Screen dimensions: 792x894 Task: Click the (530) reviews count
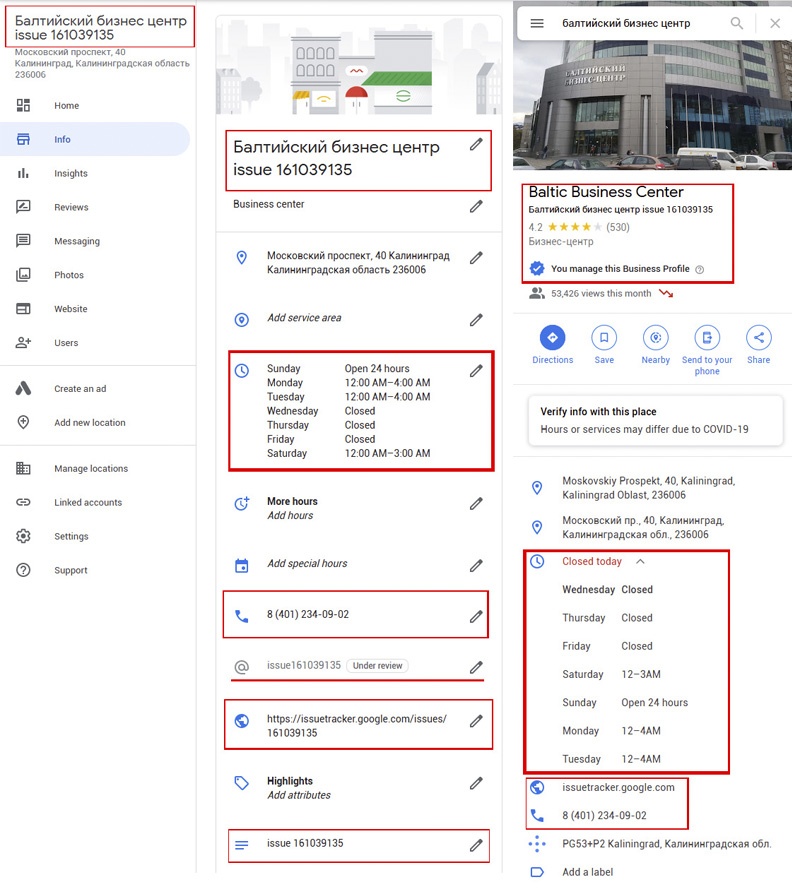(618, 227)
